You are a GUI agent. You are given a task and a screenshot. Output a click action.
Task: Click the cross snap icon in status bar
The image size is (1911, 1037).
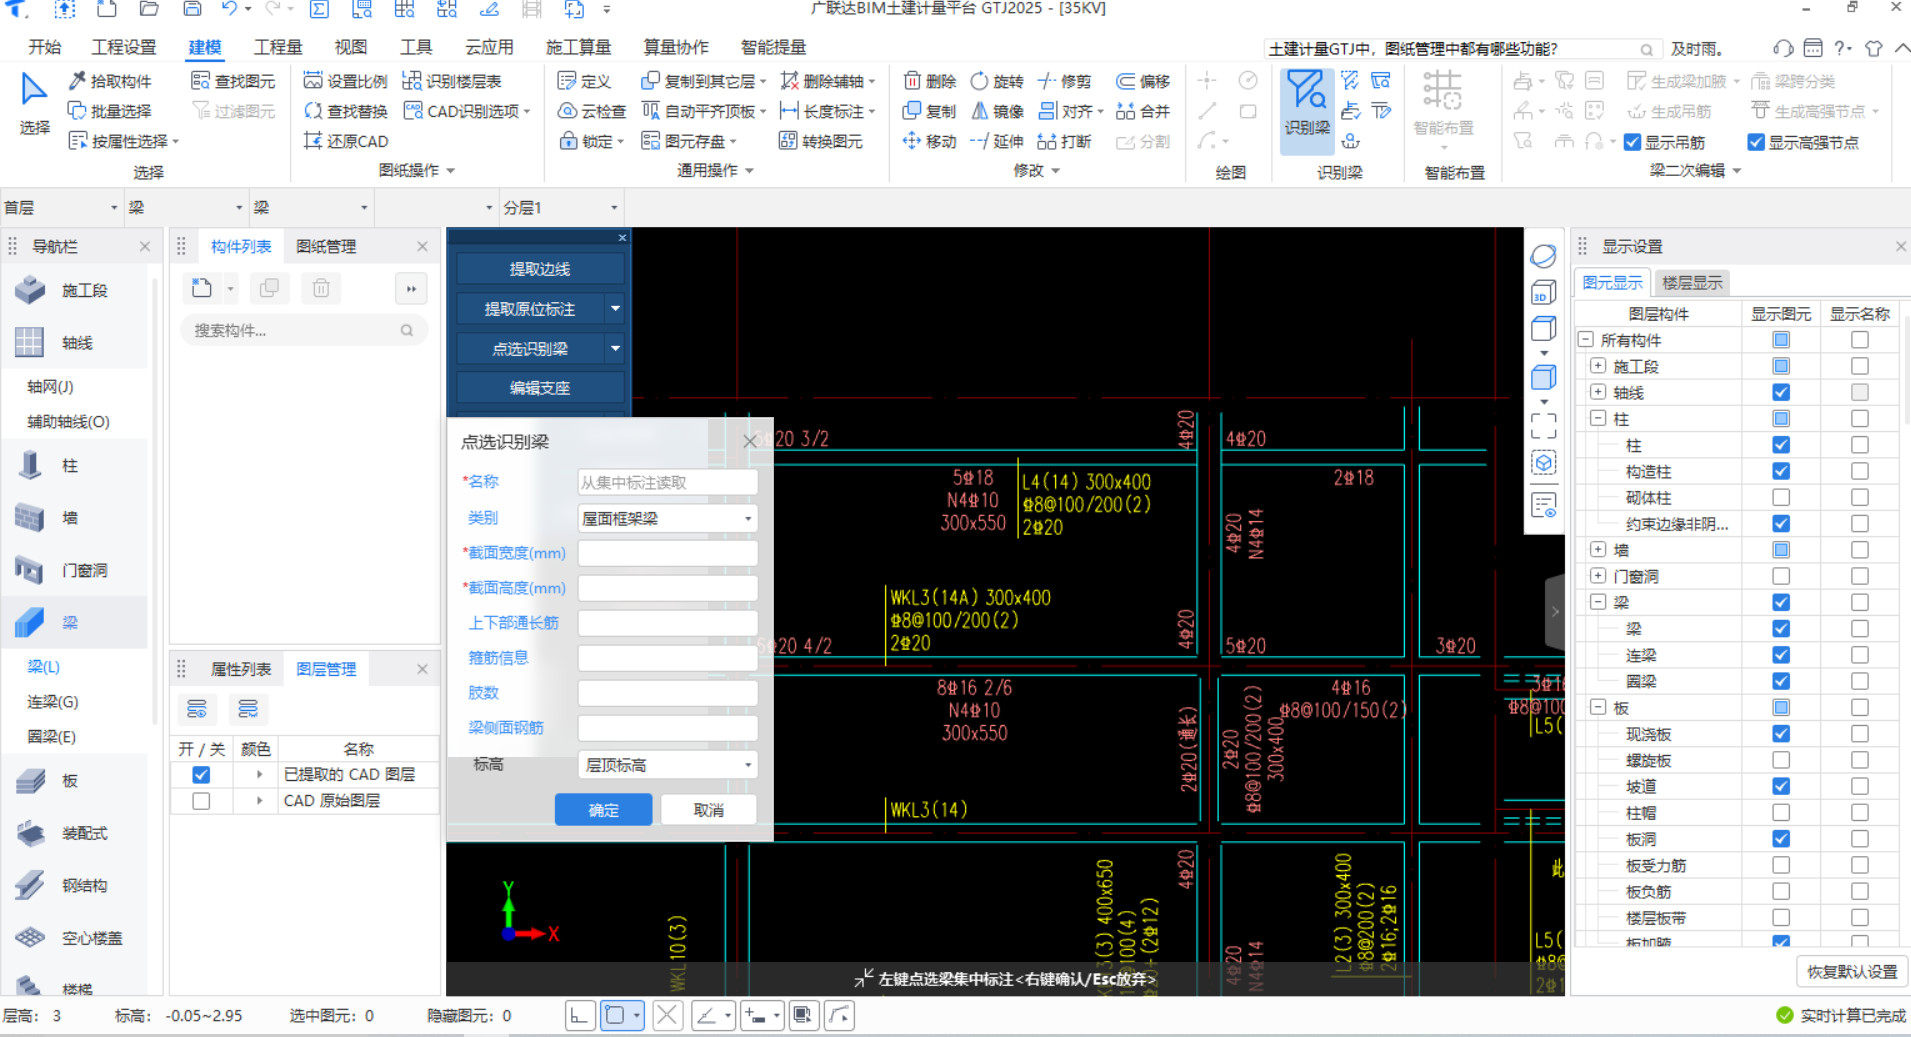pos(668,1016)
